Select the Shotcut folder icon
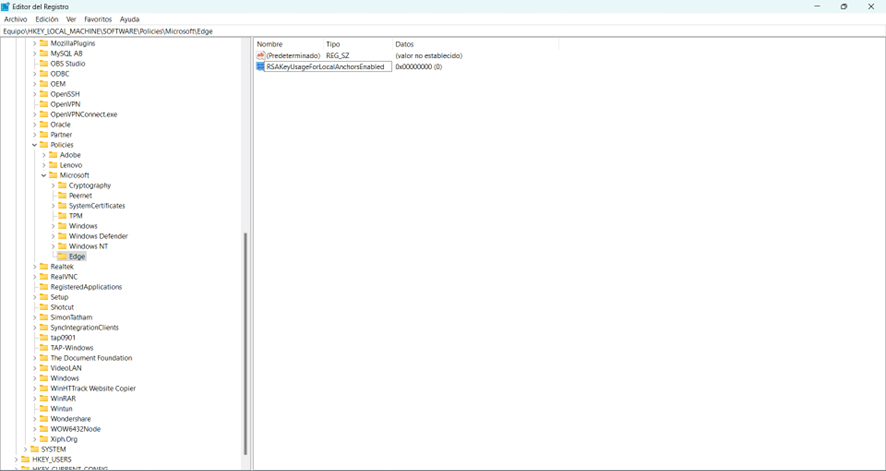The width and height of the screenshot is (886, 471). 44,307
